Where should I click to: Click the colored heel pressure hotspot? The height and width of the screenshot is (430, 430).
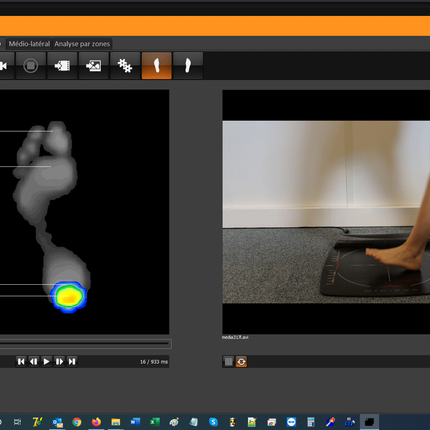point(69,297)
